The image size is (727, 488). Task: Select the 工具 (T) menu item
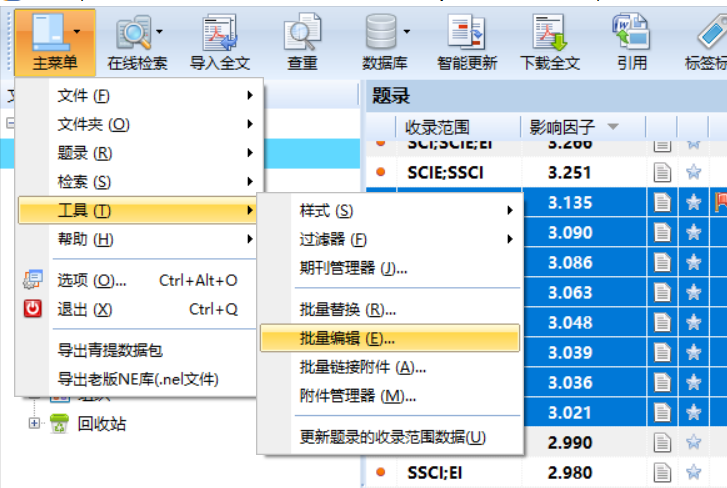[137, 210]
